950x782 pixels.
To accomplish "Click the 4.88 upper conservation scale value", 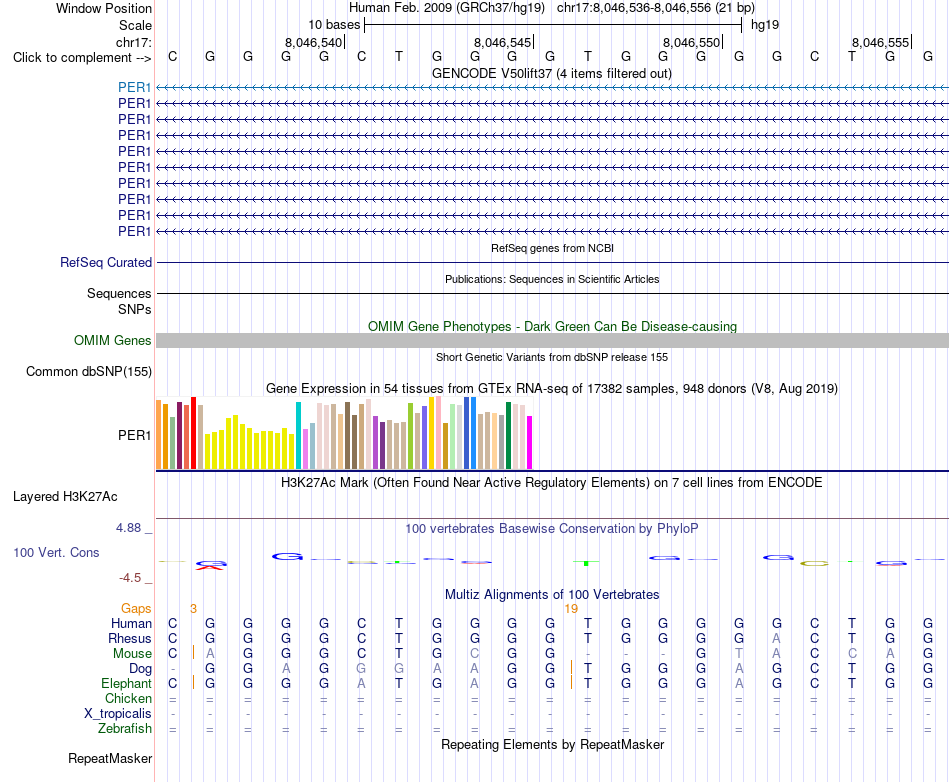I will pos(128,528).
